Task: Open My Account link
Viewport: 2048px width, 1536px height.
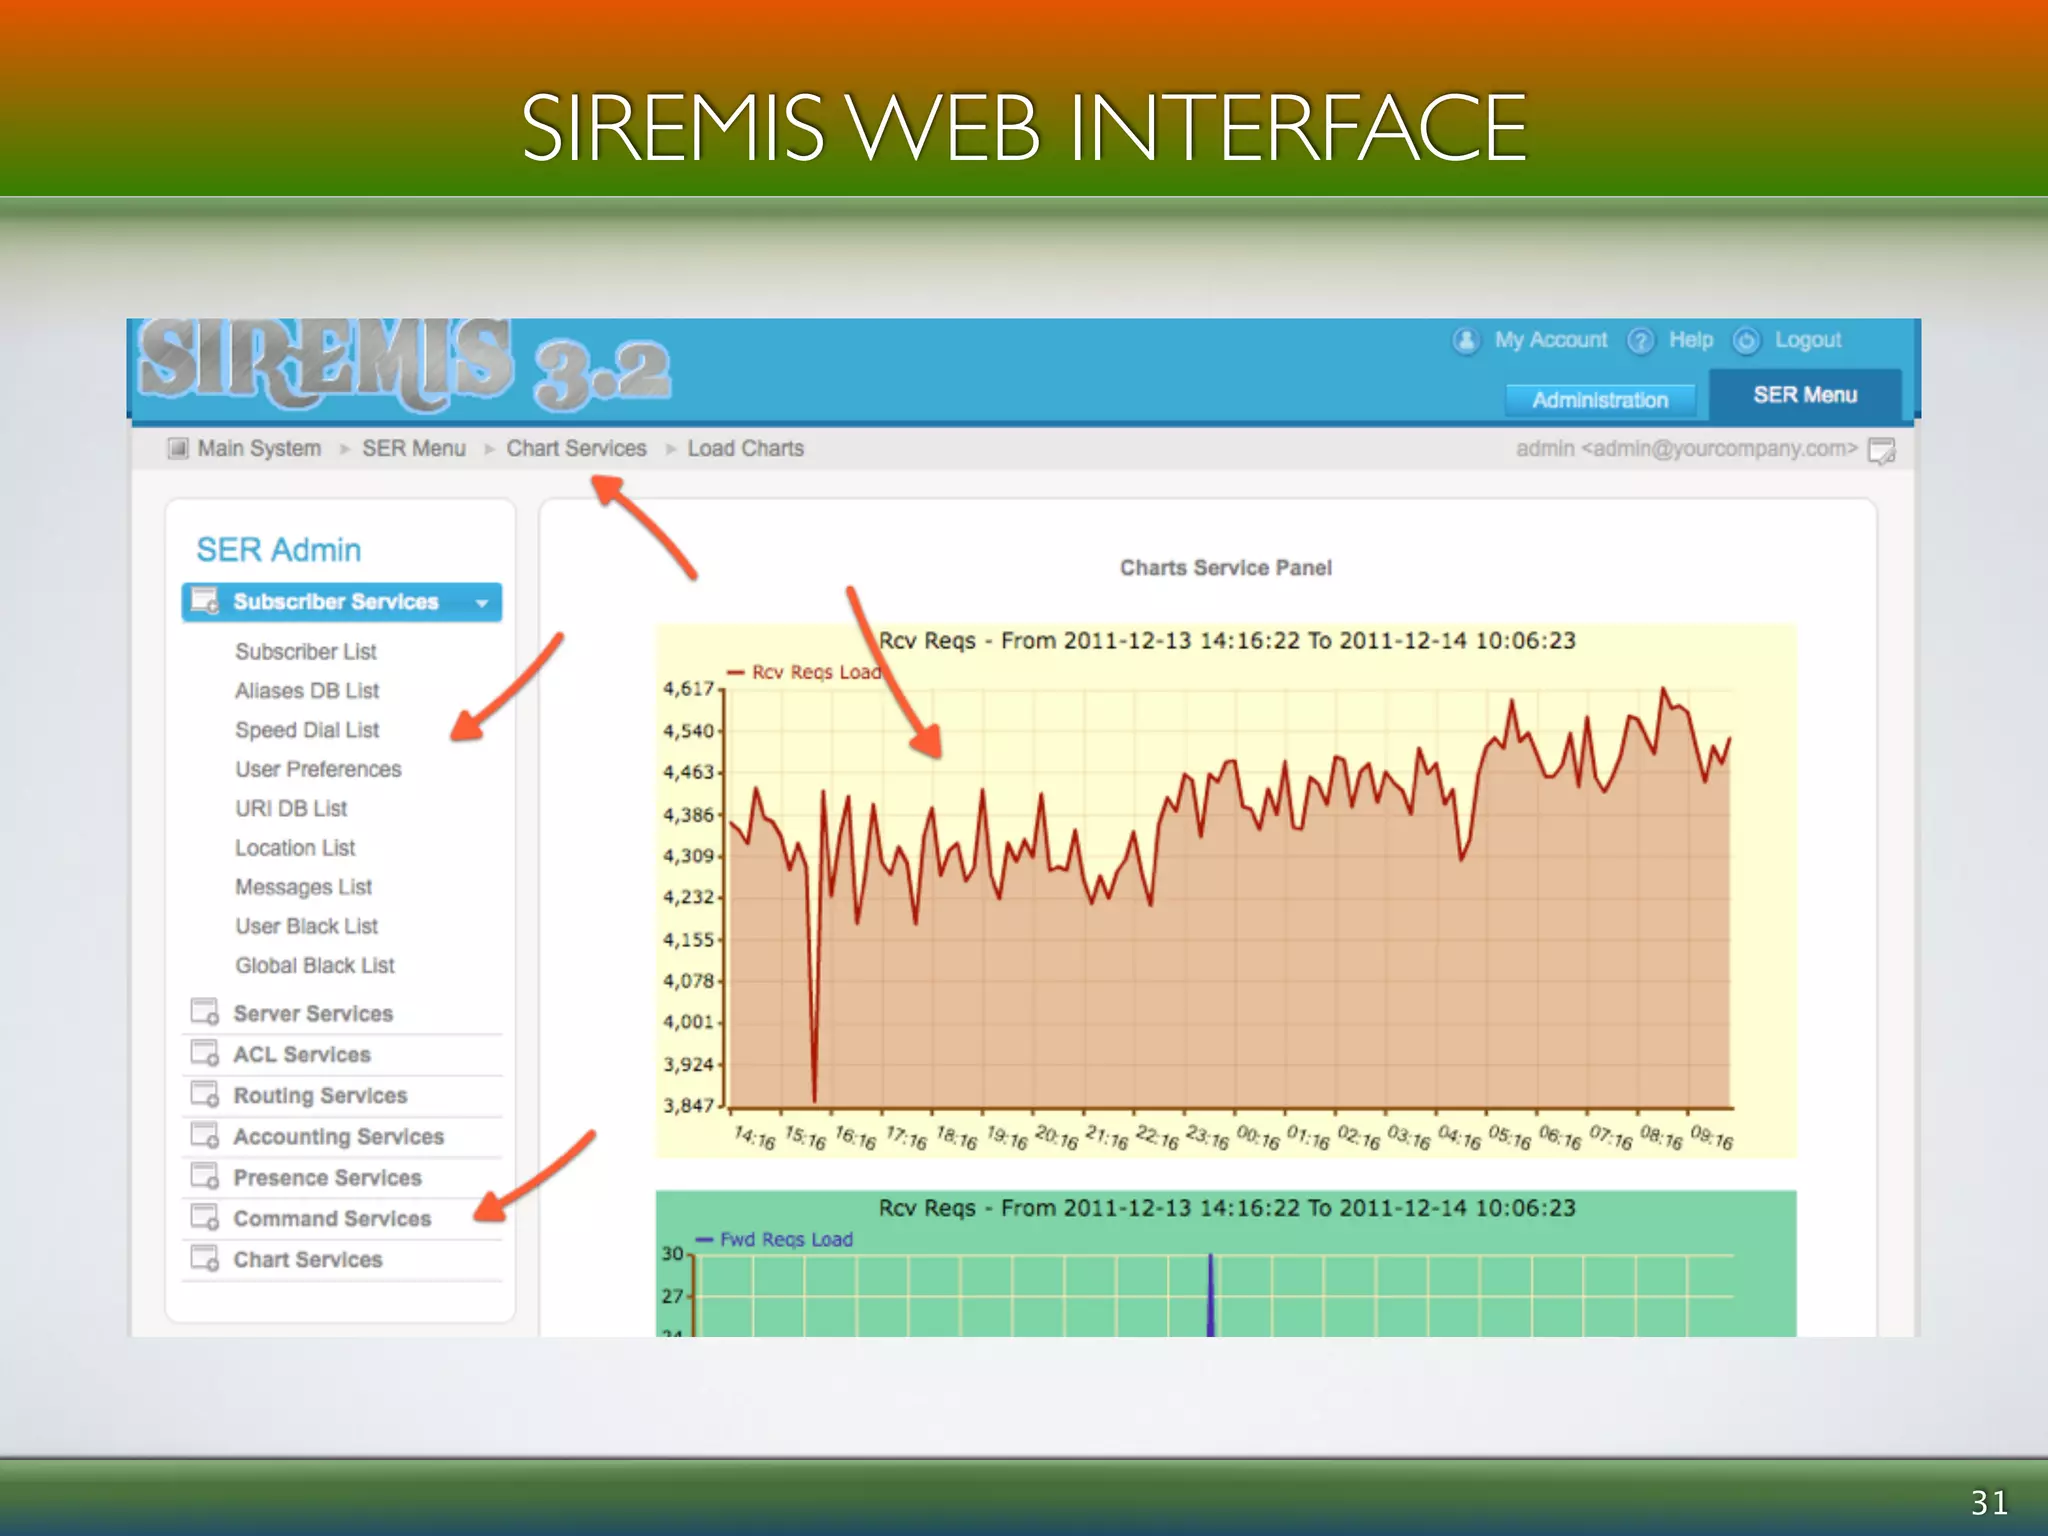Action: coord(1551,340)
